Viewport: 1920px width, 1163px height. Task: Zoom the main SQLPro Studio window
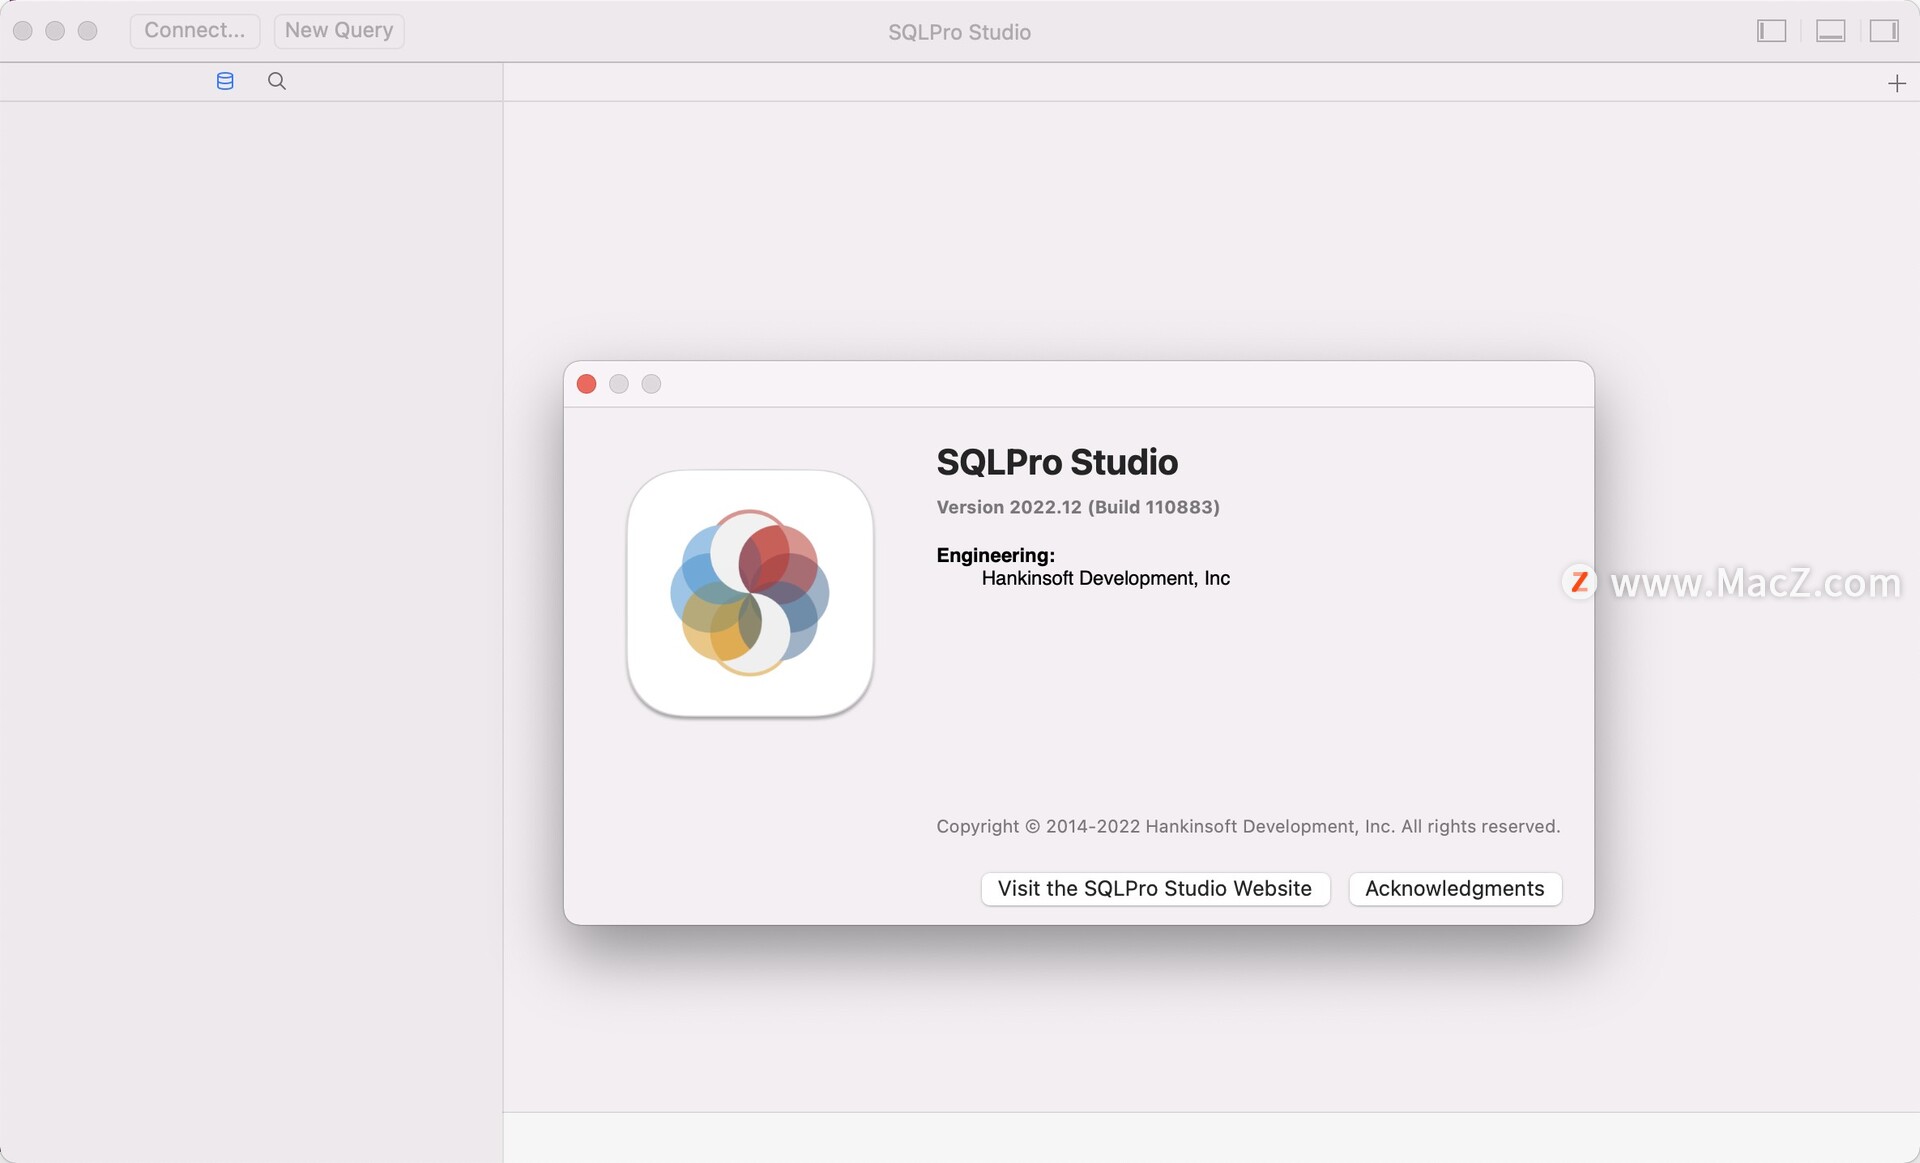(88, 31)
